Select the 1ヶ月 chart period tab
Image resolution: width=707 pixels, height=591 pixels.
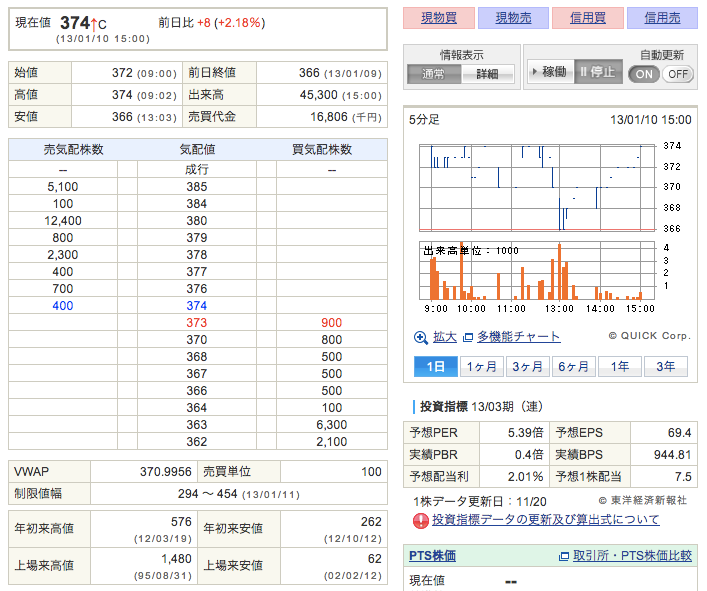tap(482, 367)
